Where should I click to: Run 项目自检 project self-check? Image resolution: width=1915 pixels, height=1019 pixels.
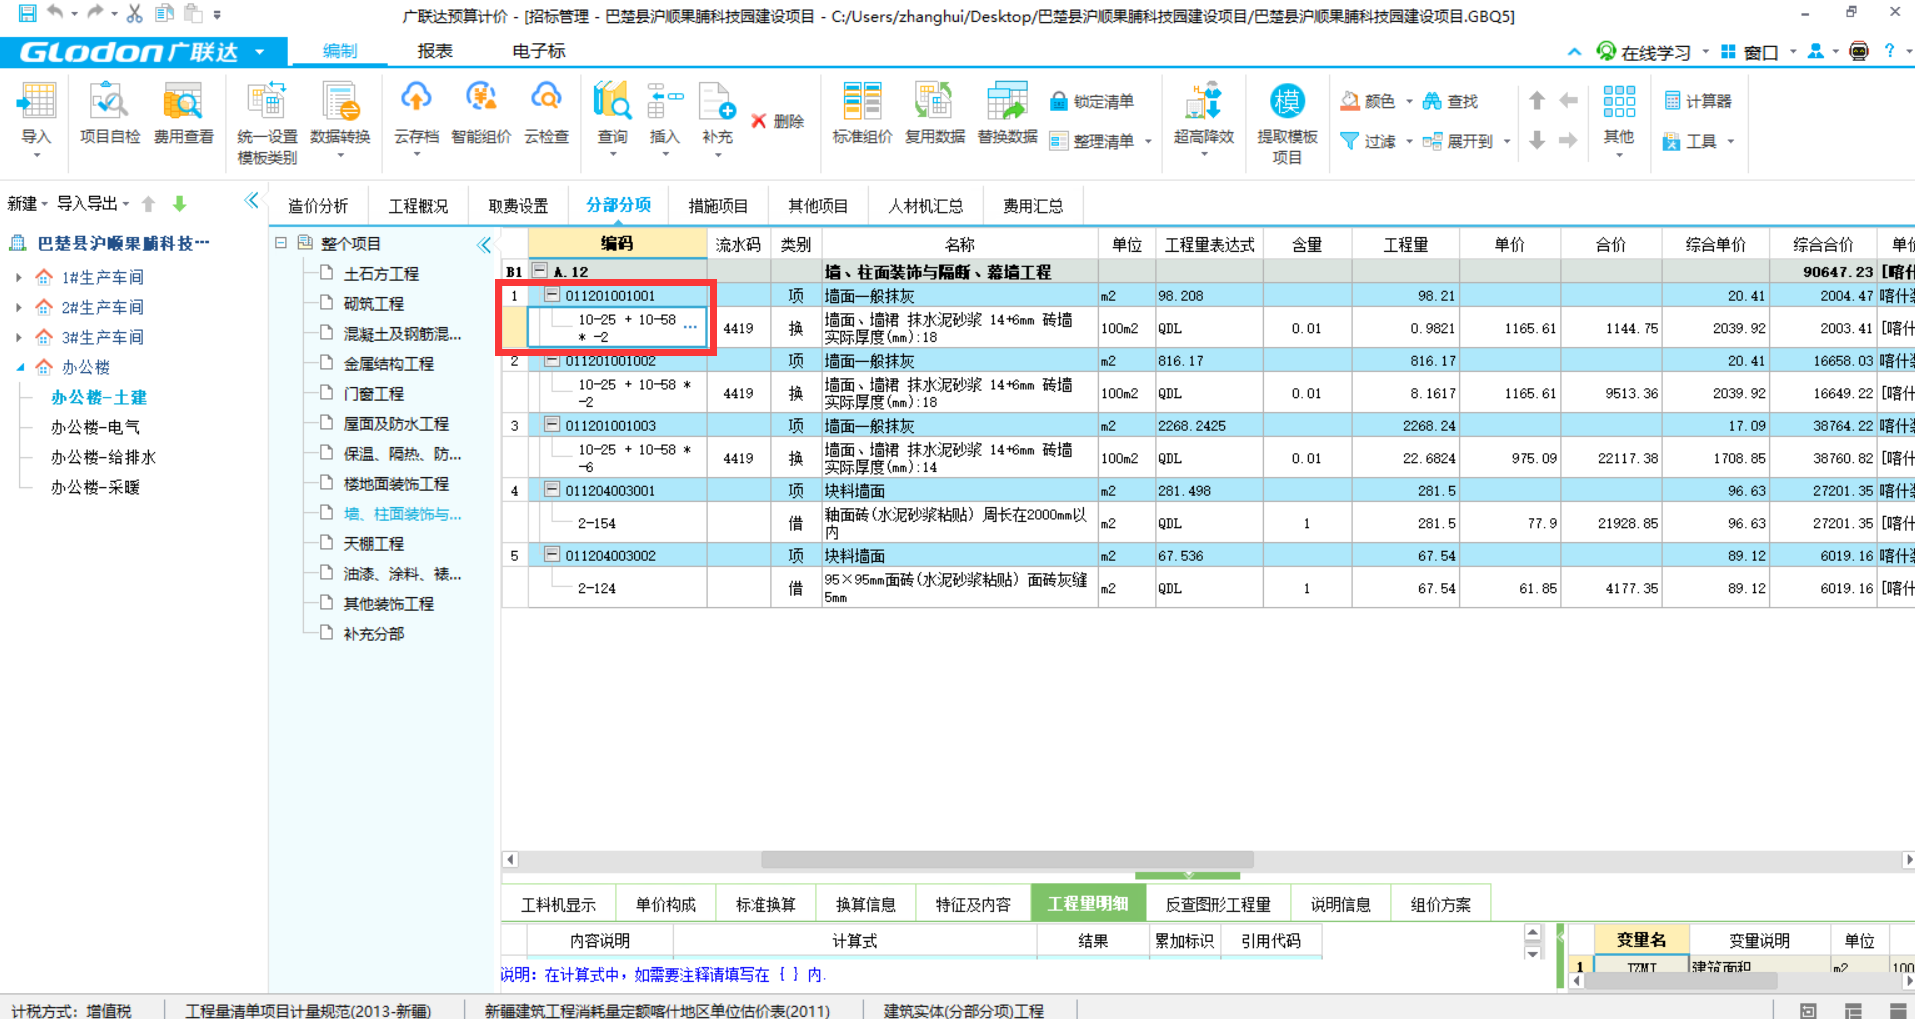pos(109,116)
